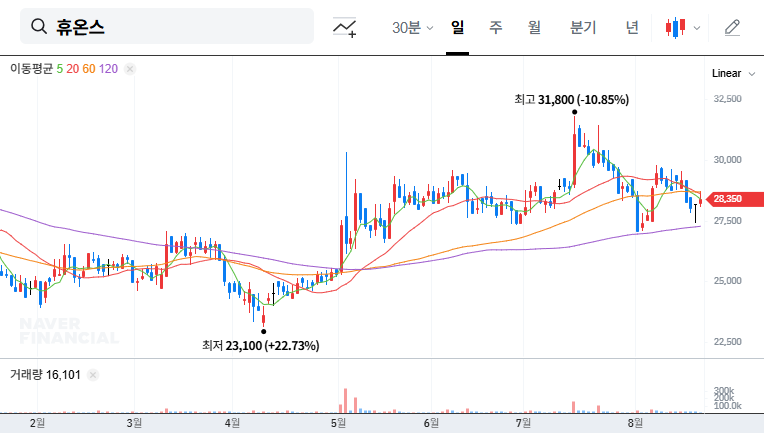Switch to the 일 daily tab
The image size is (764, 433).
point(457,27)
